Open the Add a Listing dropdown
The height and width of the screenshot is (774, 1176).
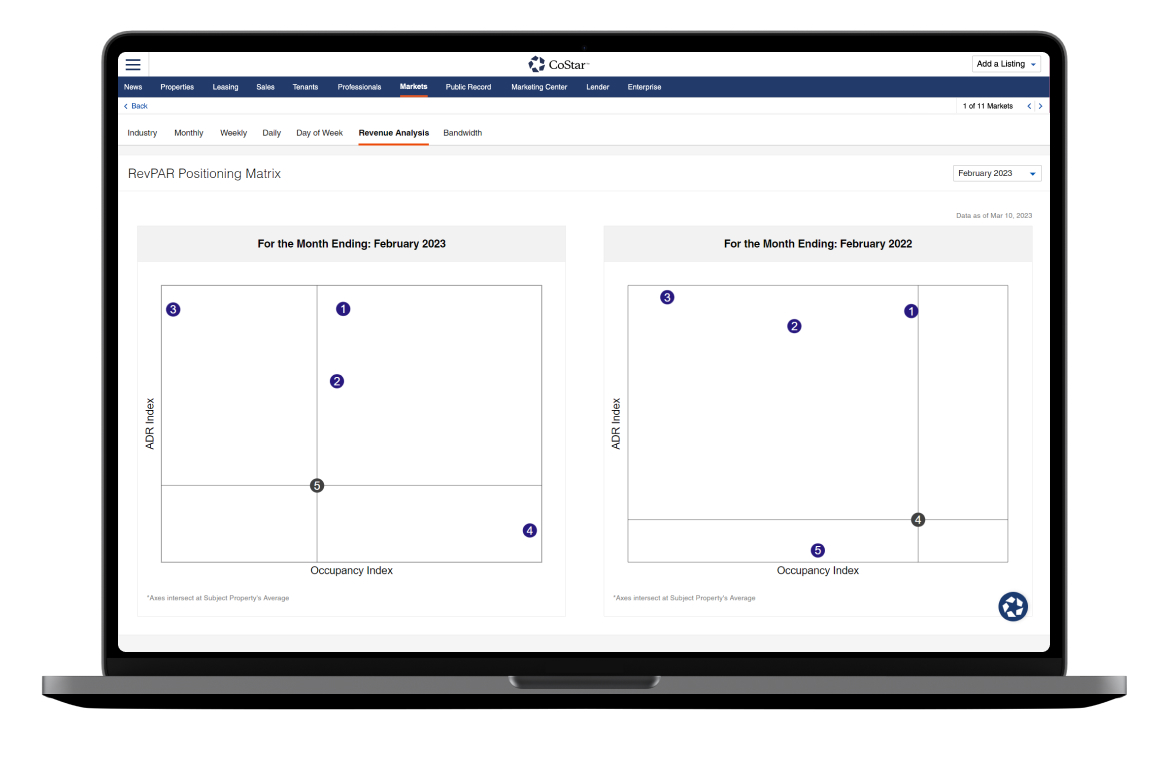tap(1006, 64)
